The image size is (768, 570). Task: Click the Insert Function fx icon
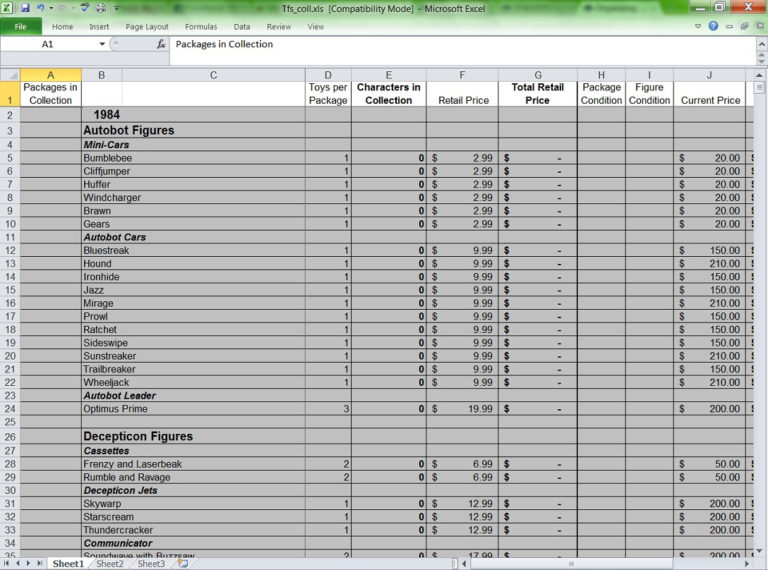click(x=161, y=44)
